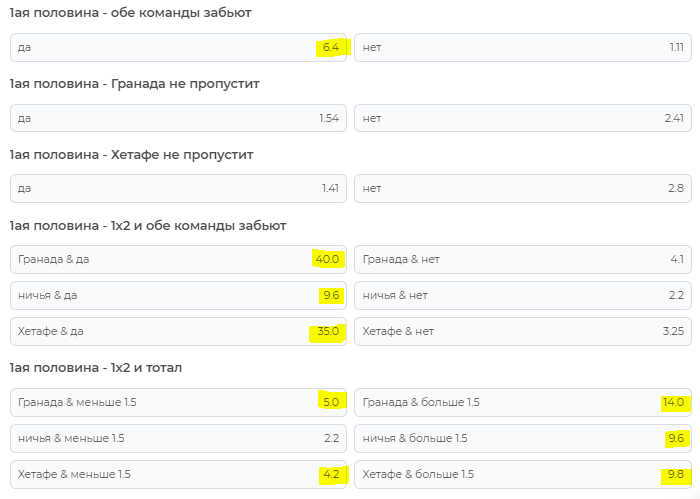
Task: Bet on 'Гранада & меньше 1.5' at 5.0
Action: [x=178, y=402]
